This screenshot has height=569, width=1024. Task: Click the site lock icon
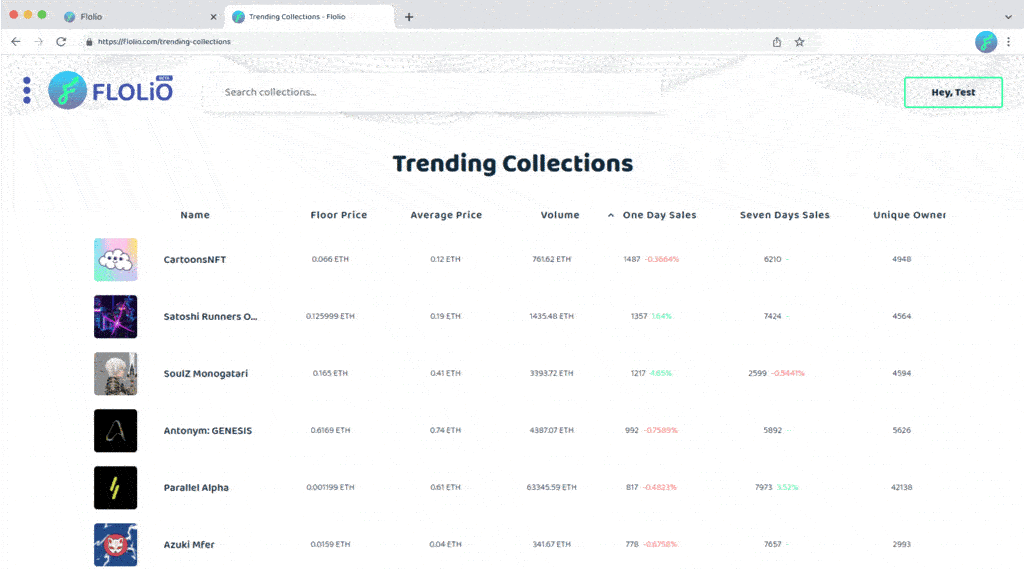point(89,42)
